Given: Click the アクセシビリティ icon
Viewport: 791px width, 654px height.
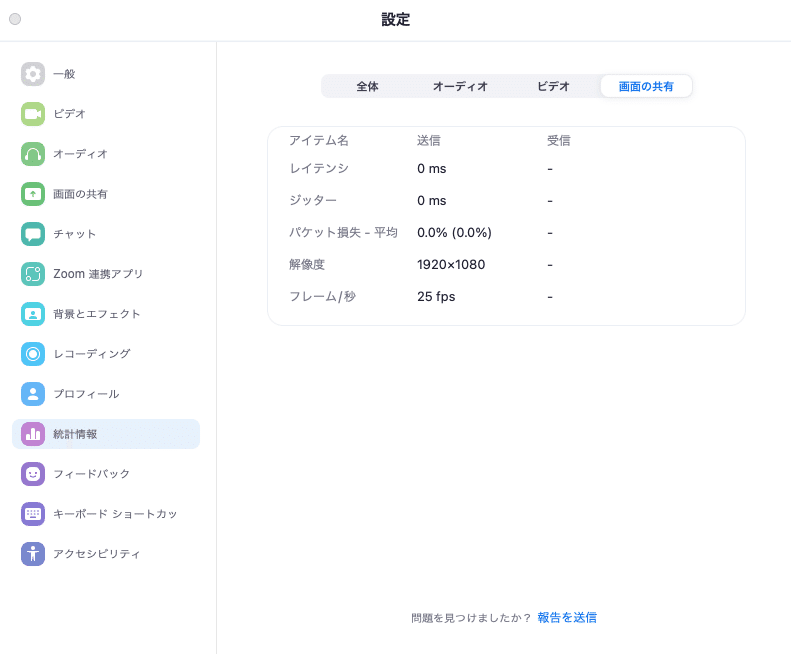Looking at the screenshot, I should (x=33, y=554).
